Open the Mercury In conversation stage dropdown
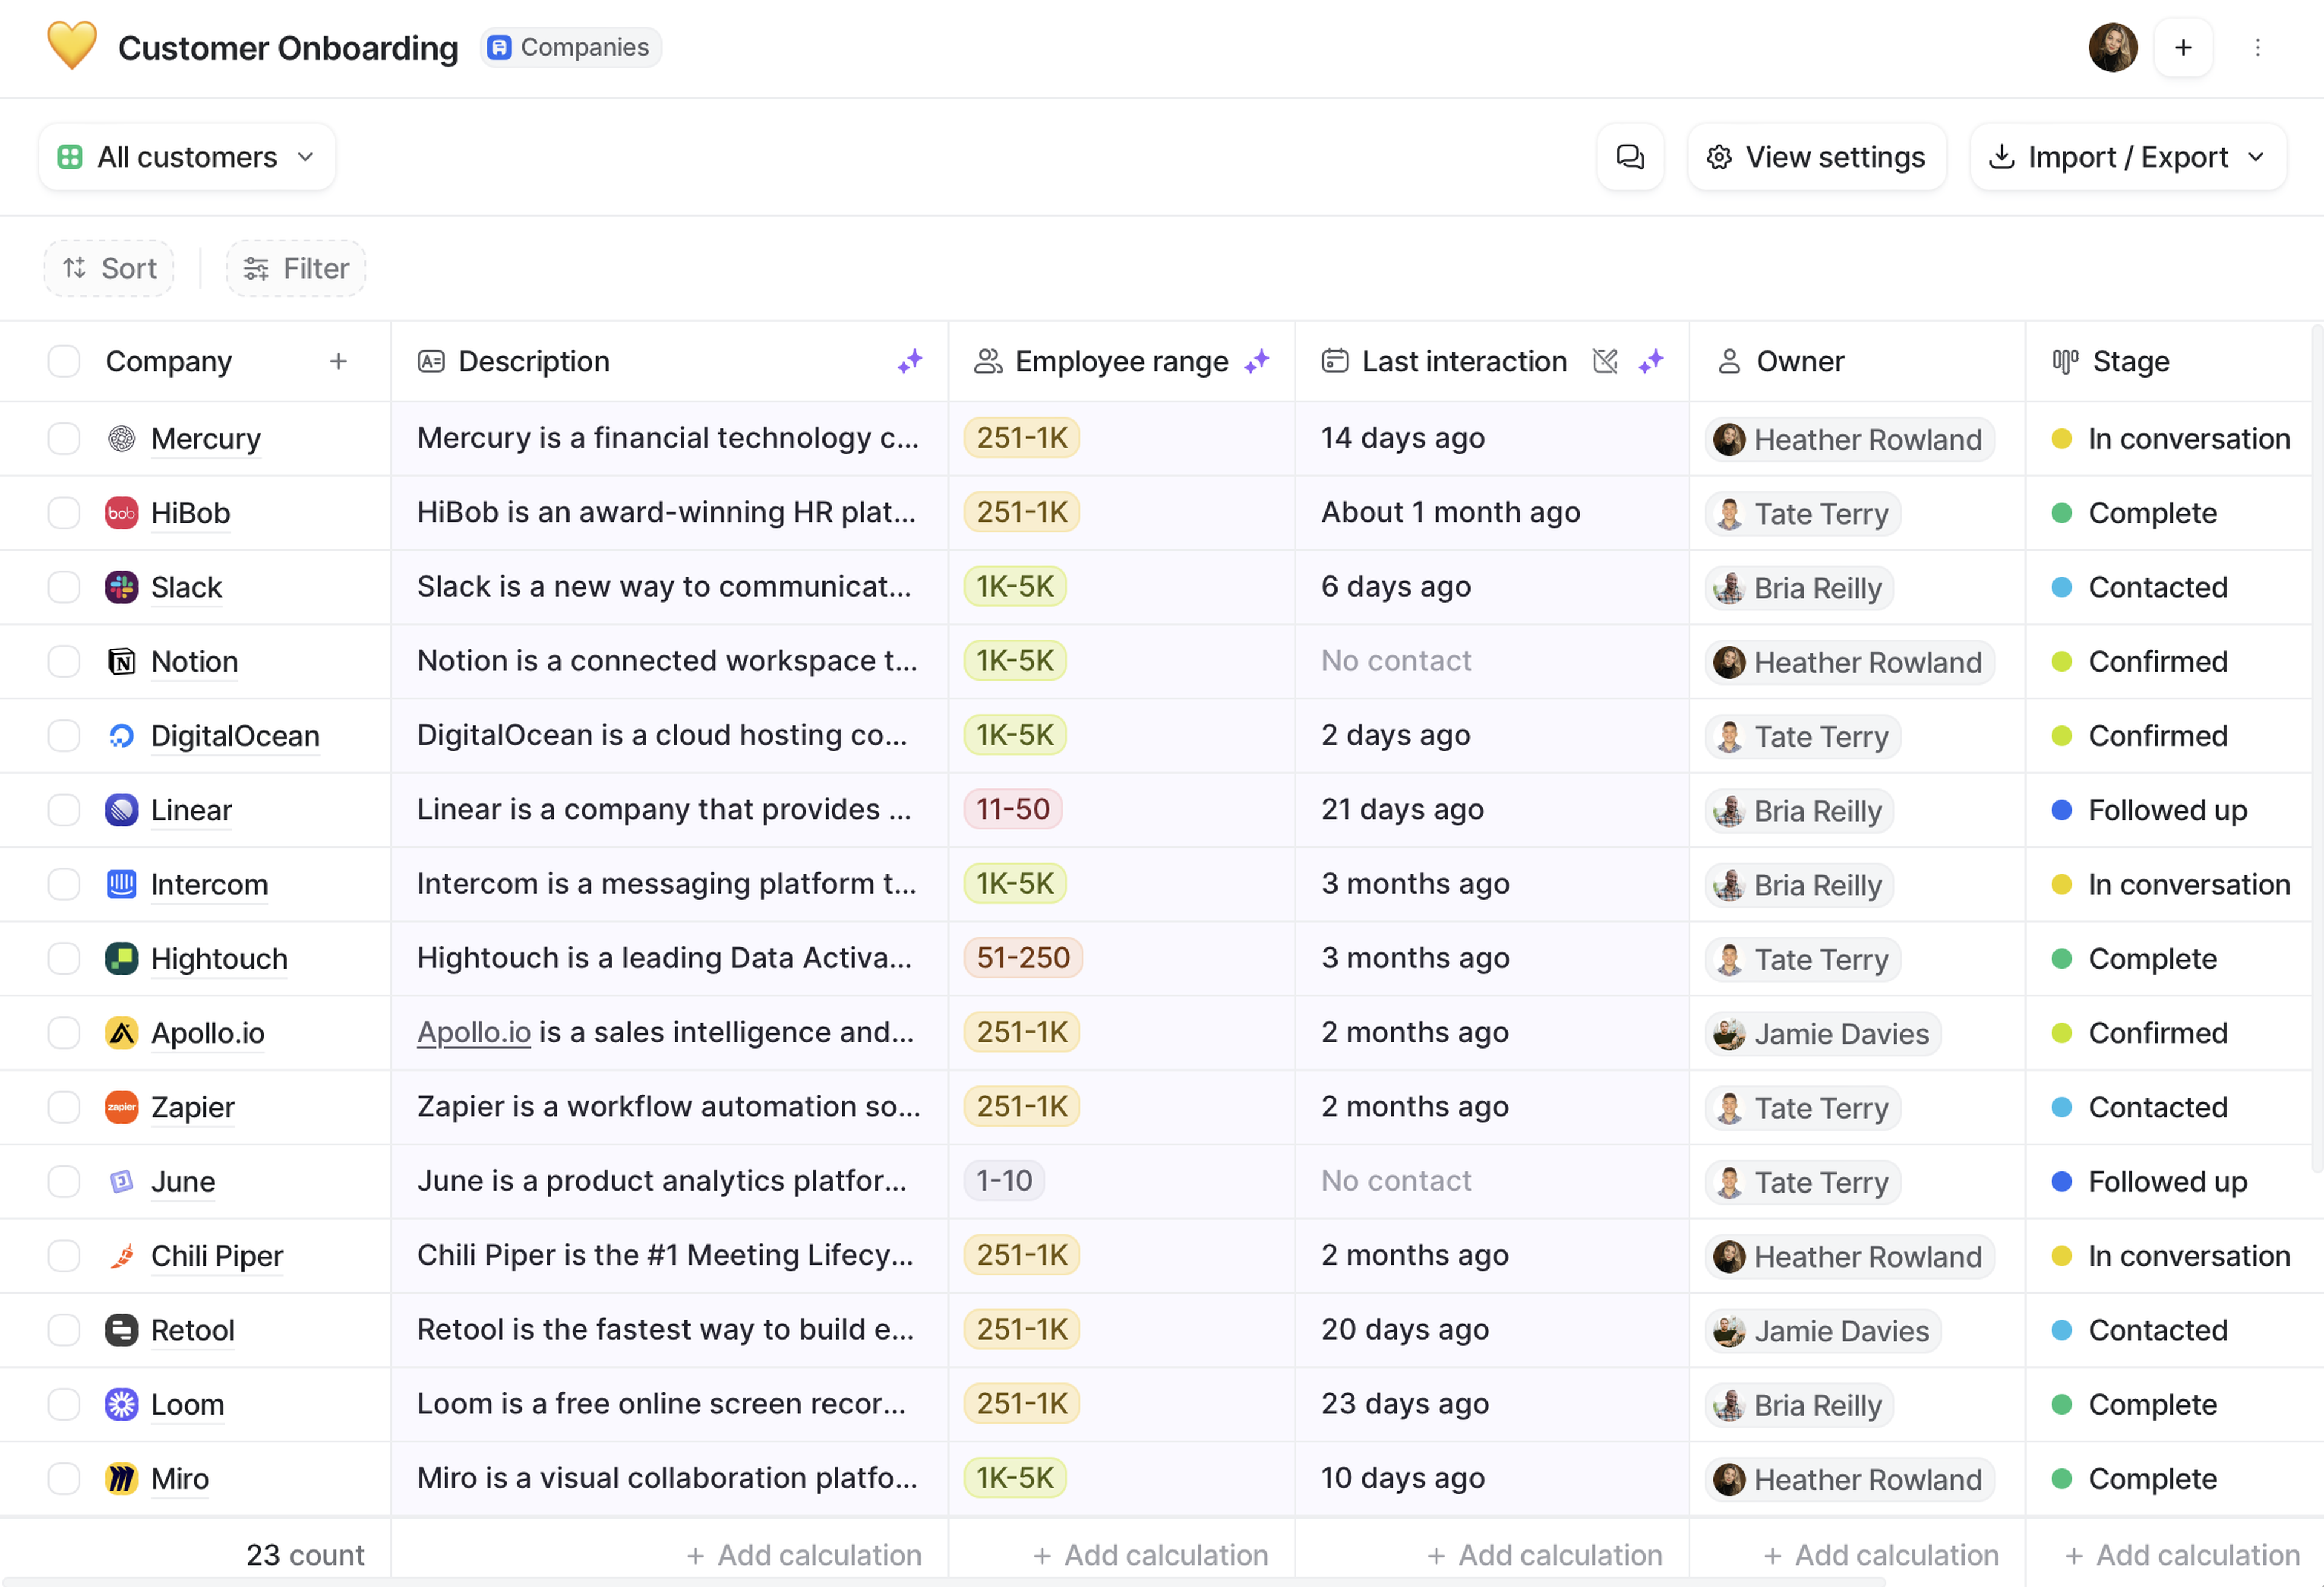 coord(2170,438)
